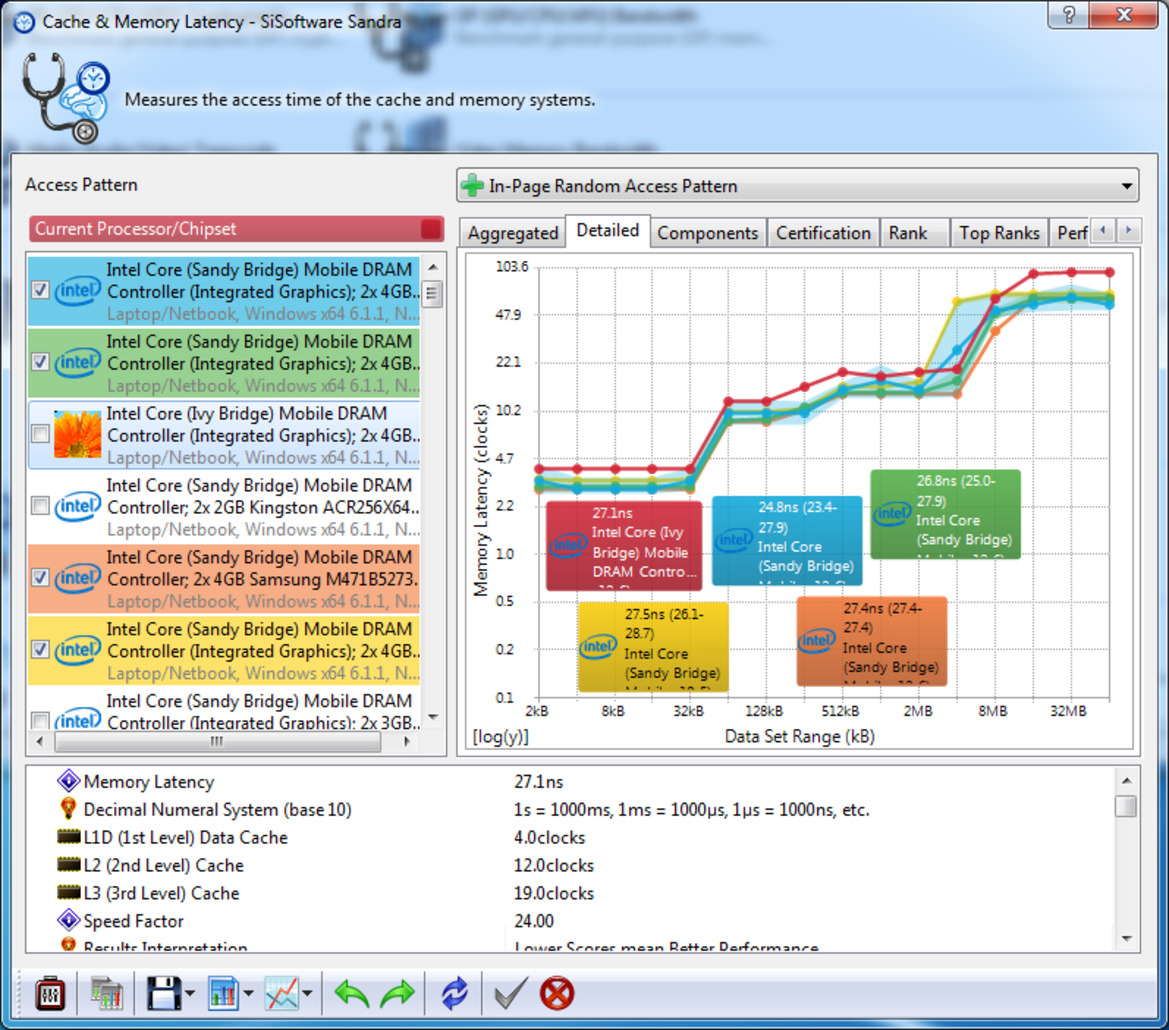The height and width of the screenshot is (1030, 1169).
Task: Check the partially visible 2x 3GB entry checkbox
Action: click(40, 721)
